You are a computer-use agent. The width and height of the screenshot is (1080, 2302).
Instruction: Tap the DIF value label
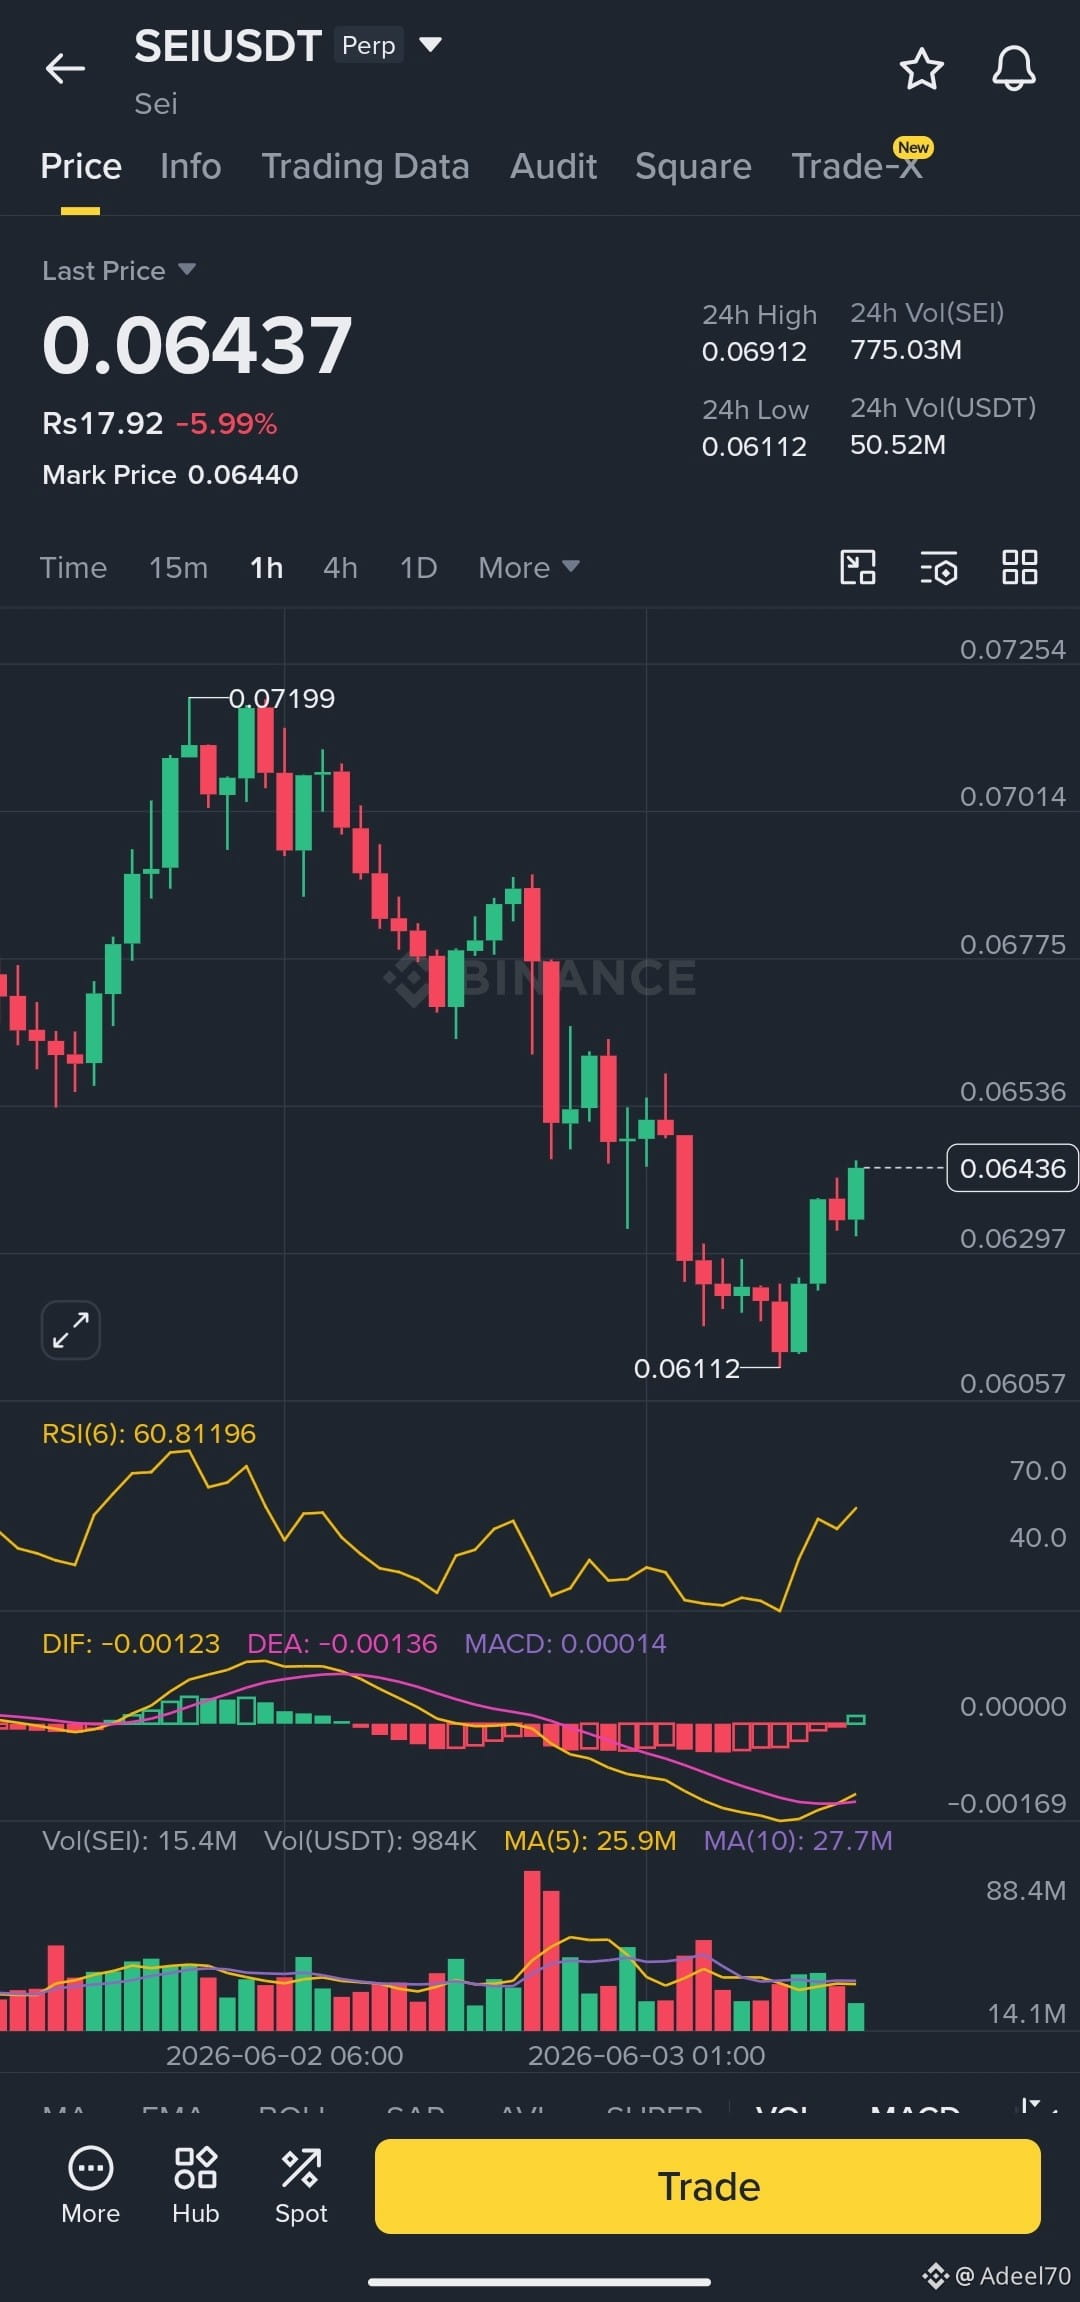click(x=131, y=1644)
